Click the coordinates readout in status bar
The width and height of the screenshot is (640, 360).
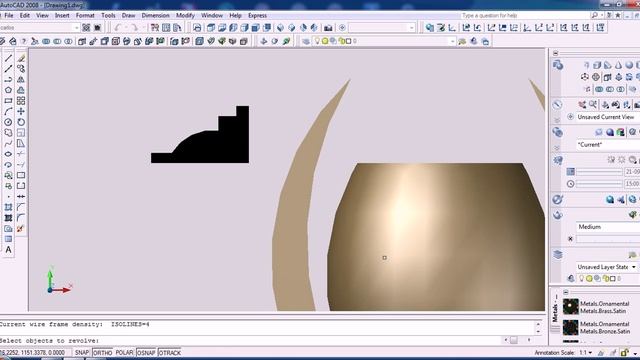pyautogui.click(x=33, y=353)
